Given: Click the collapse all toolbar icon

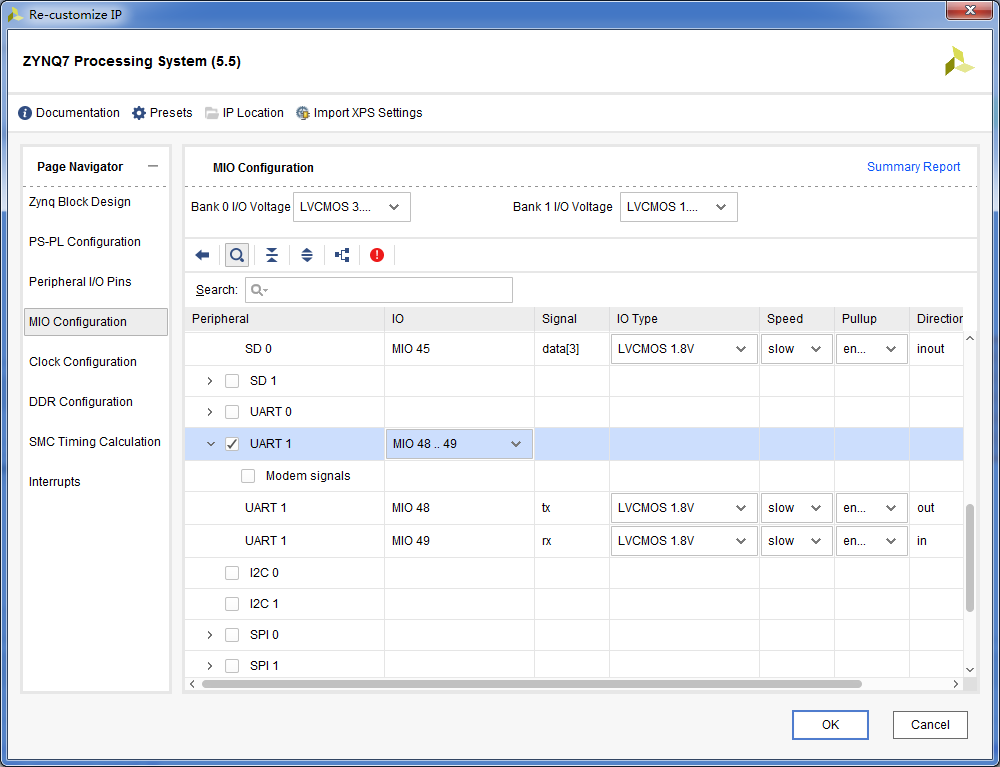Looking at the screenshot, I should coord(272,256).
